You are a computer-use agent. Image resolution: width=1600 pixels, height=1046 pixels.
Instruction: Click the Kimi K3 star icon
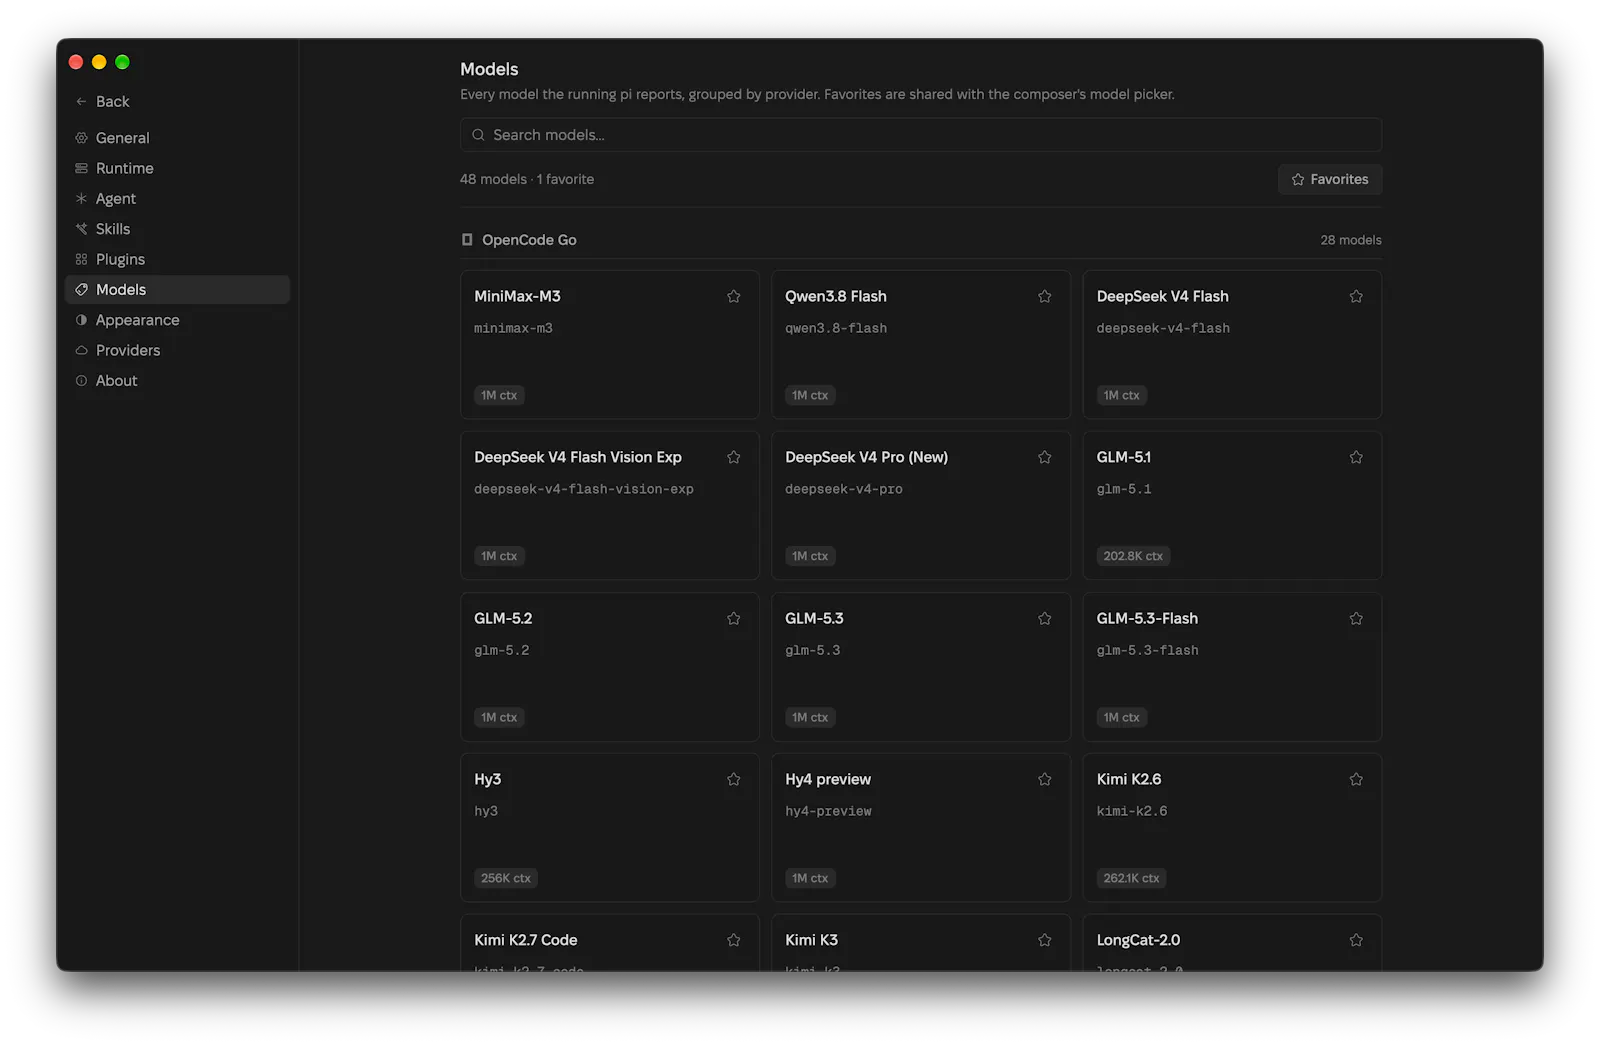click(x=1044, y=940)
